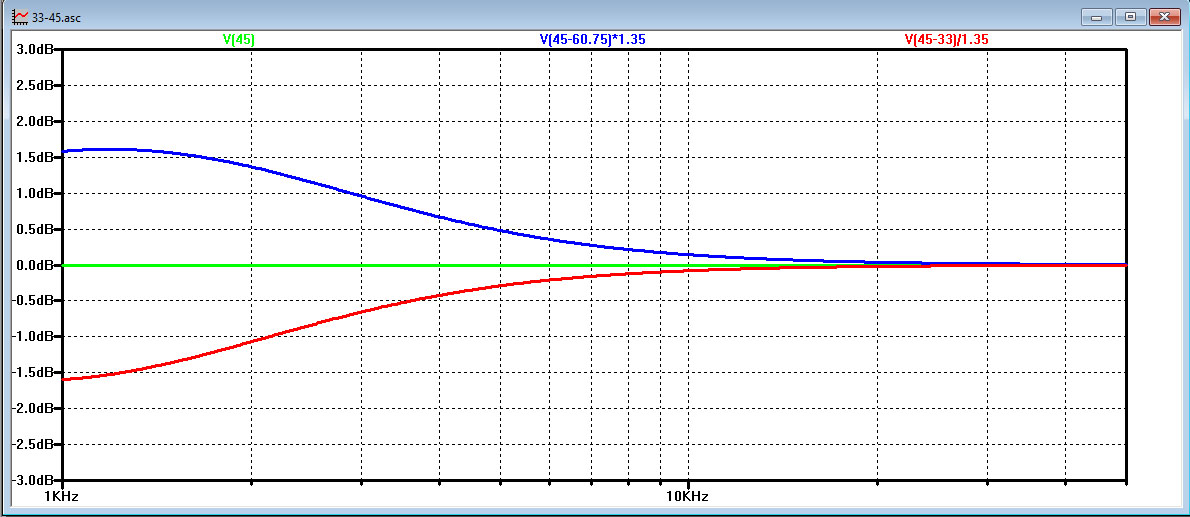The width and height of the screenshot is (1190, 517).
Task: Click the 3.0dB axis label
Action: 34,49
